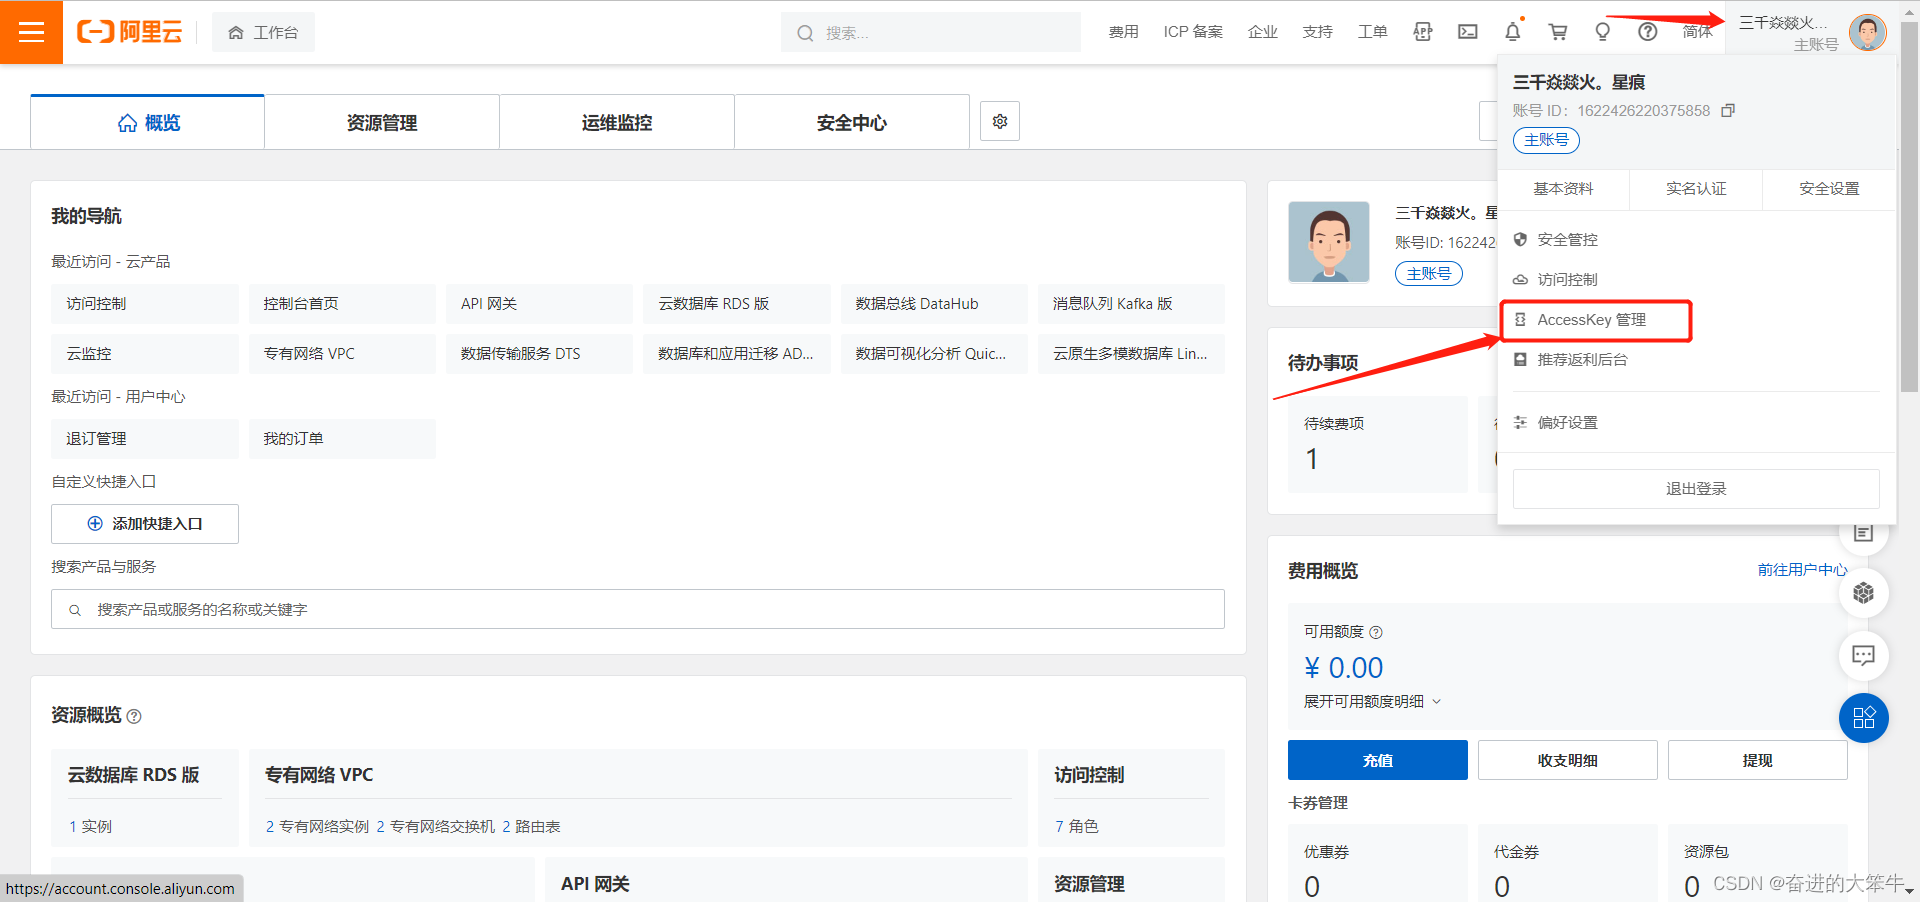Open the 1 实例 RDS link
The height and width of the screenshot is (902, 1920).
[90, 826]
